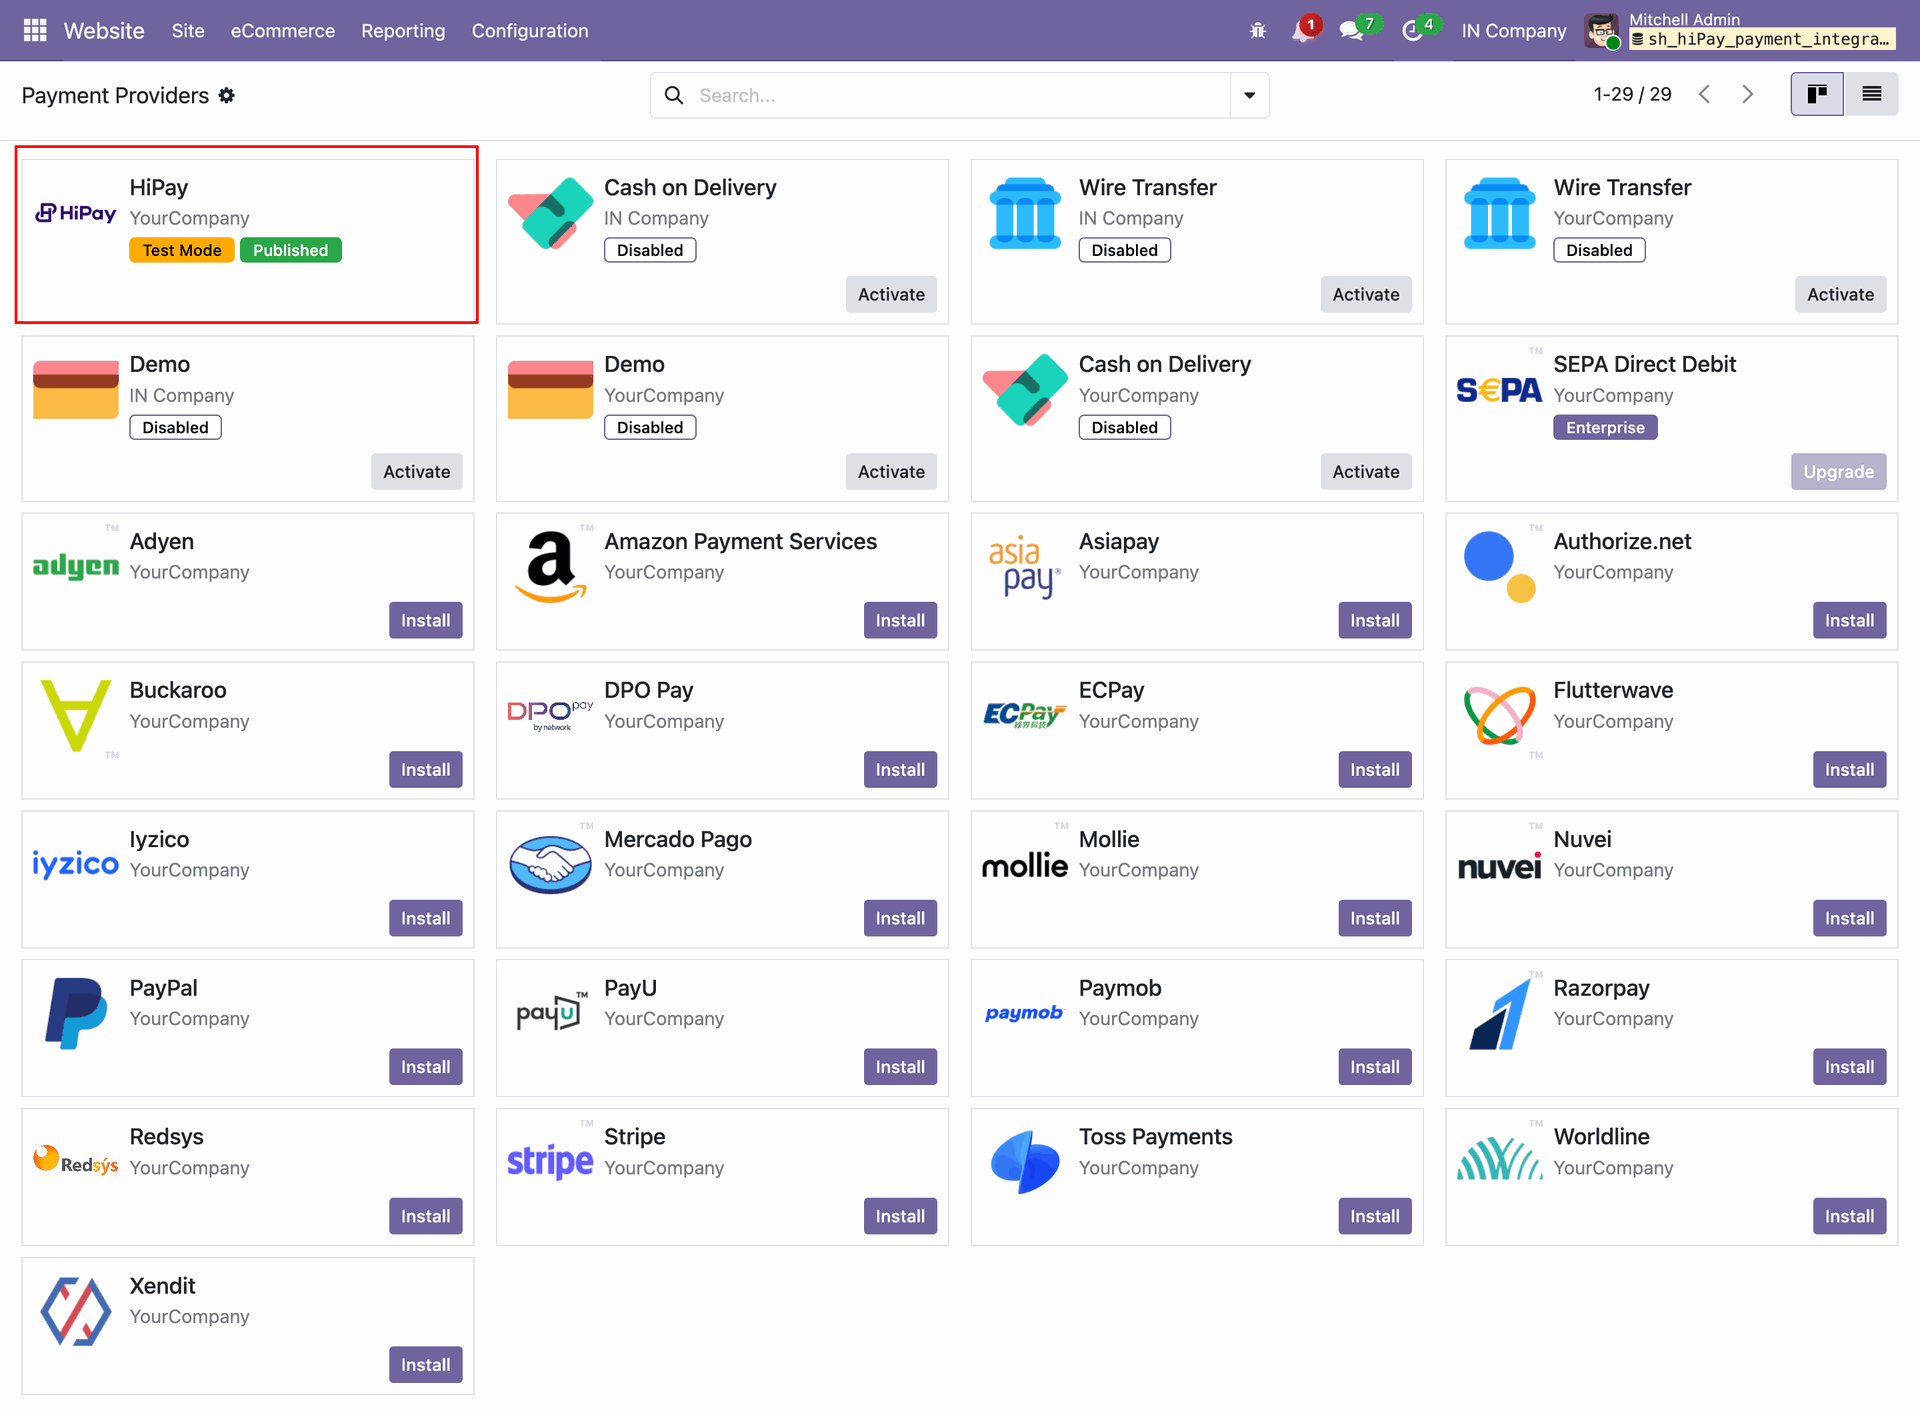Open the Configuration menu
This screenshot has height=1411, width=1920.
pyautogui.click(x=530, y=31)
